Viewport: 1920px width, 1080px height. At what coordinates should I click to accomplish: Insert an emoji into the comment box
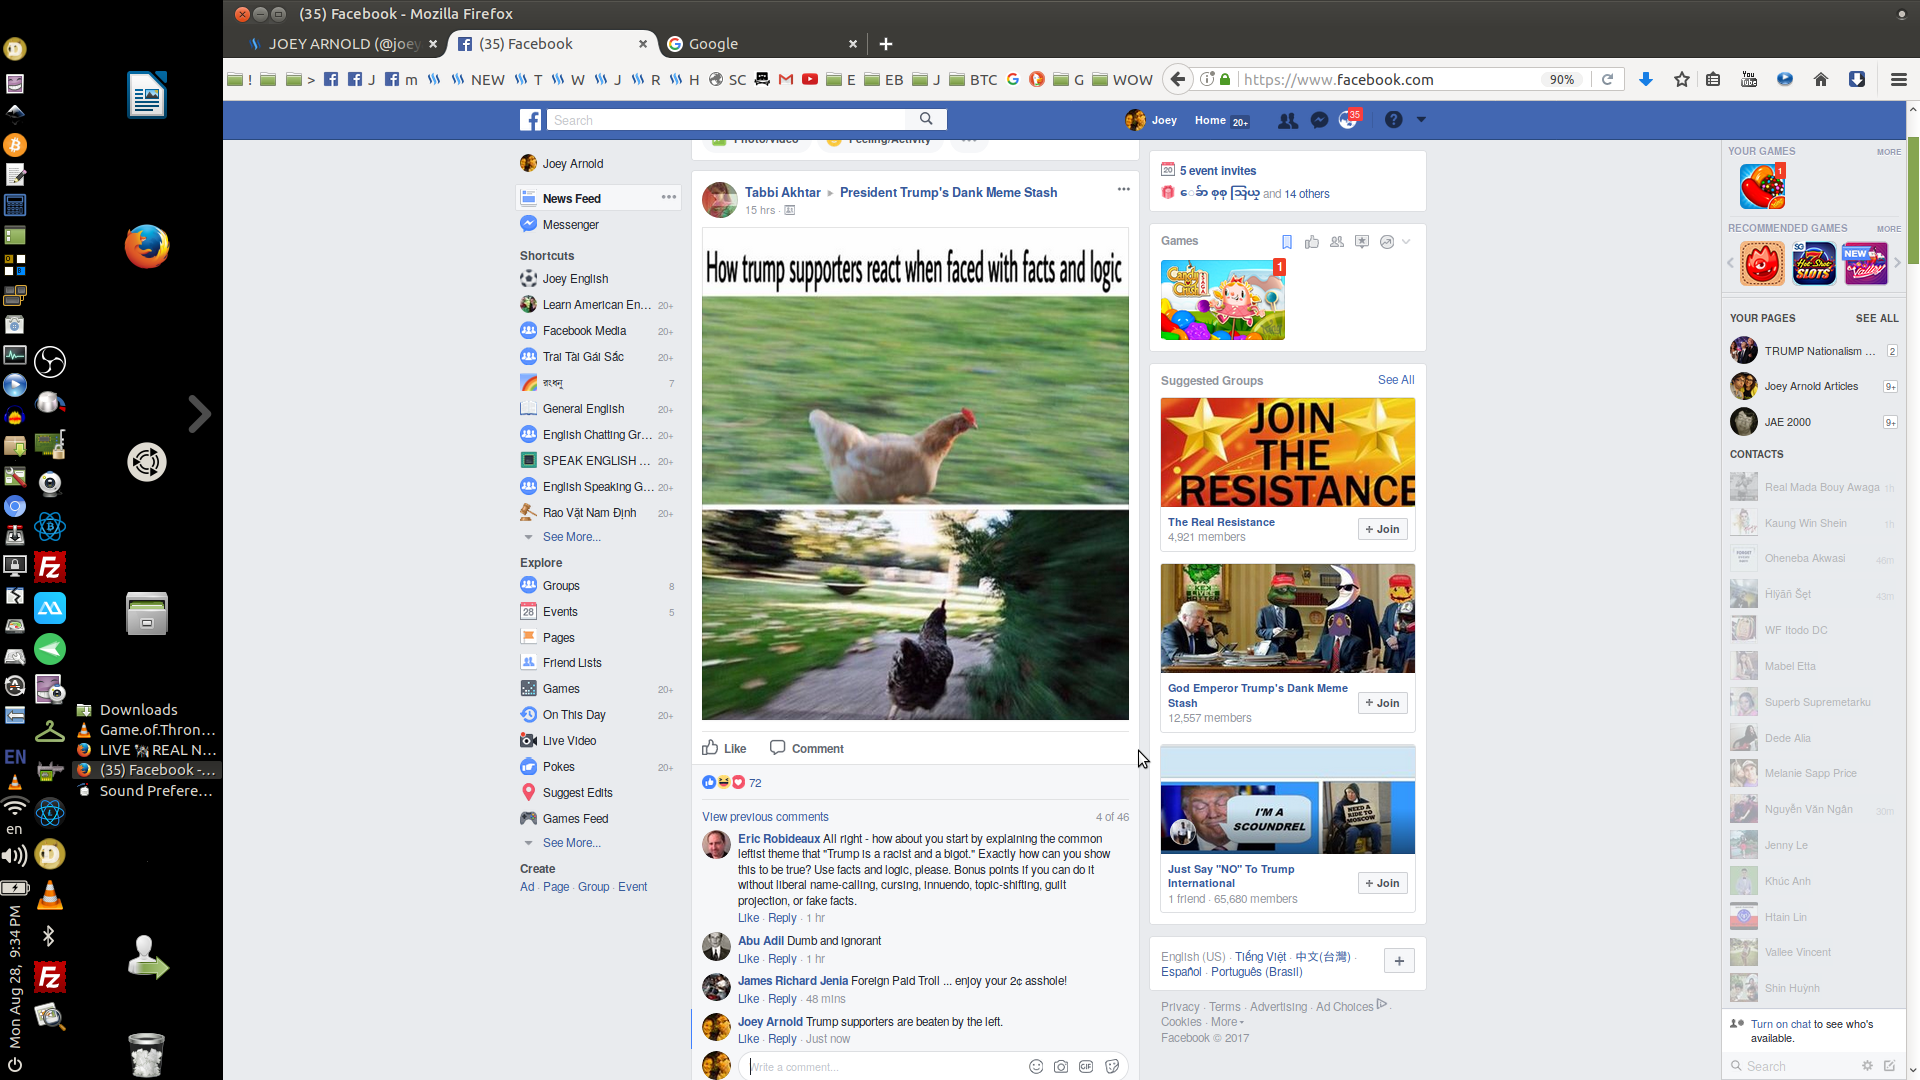(x=1035, y=1067)
